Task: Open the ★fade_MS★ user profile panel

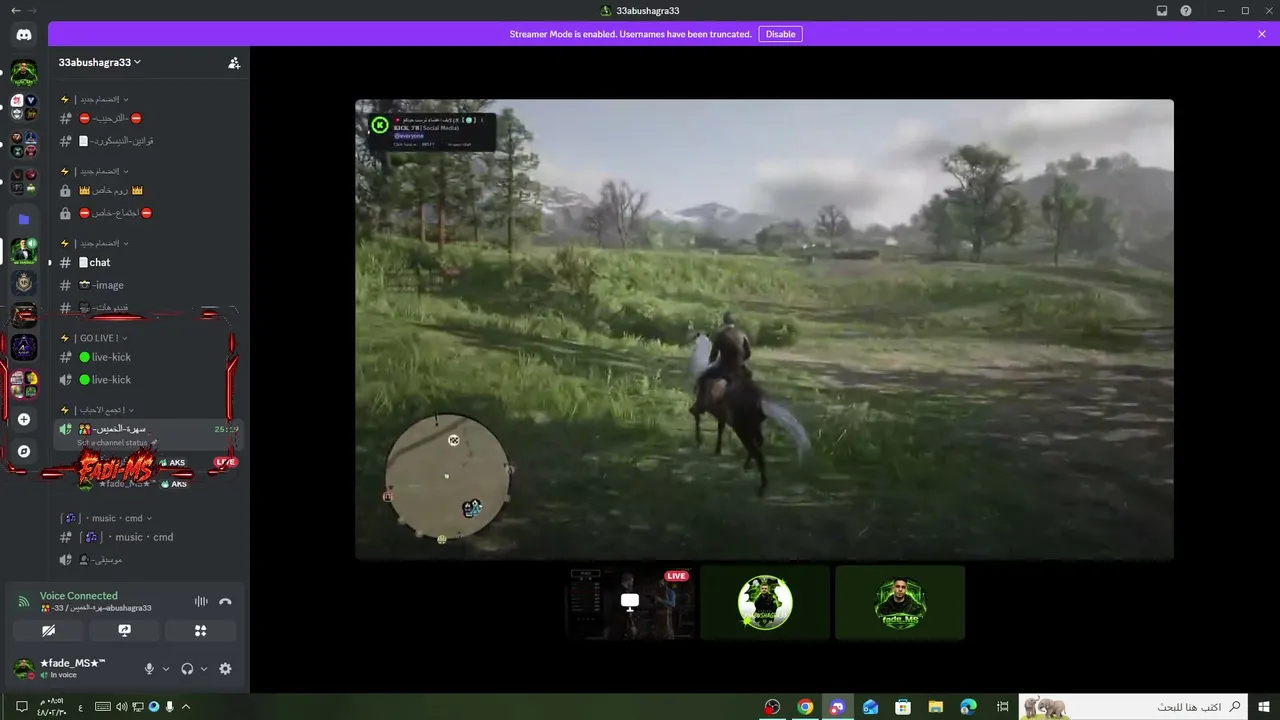Action: 72,669
